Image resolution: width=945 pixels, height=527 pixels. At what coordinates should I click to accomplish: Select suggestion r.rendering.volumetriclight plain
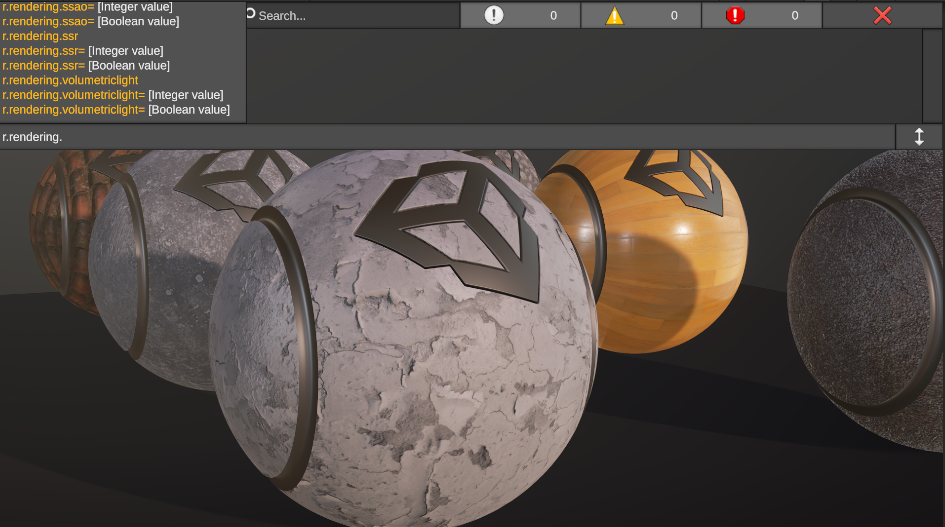tap(71, 80)
